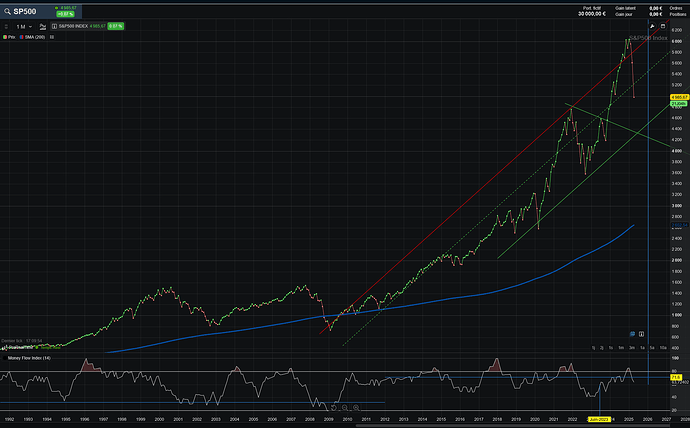Click the chart save icon beside the wrench
This screenshot has height=428, width=690.
click(663, 26)
